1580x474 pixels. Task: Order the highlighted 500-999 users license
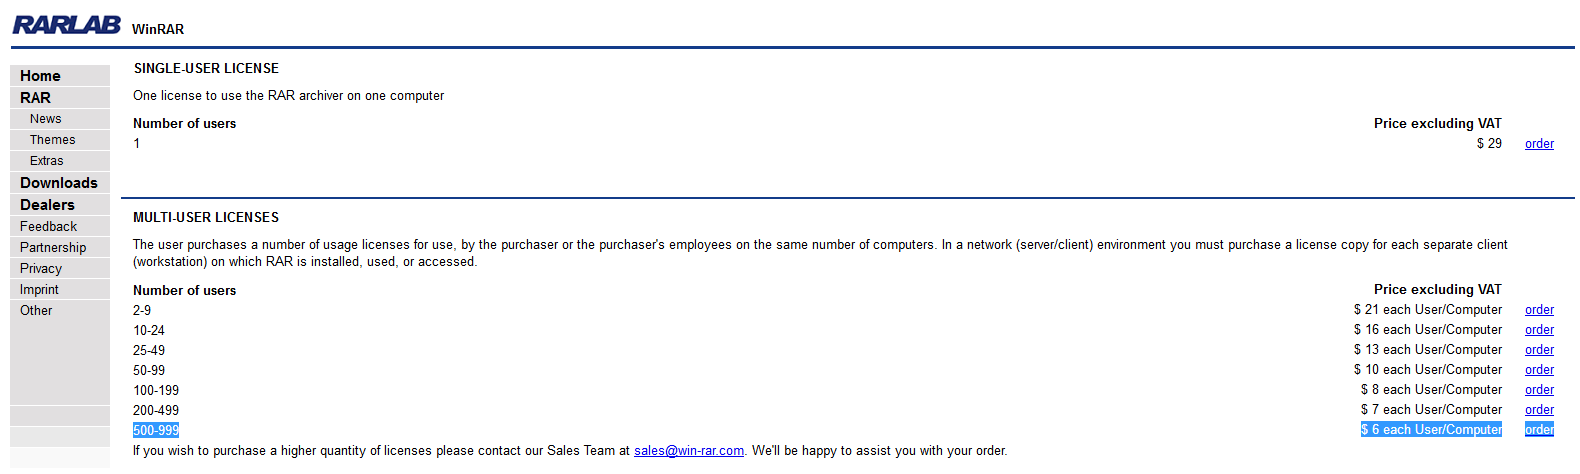click(x=1539, y=430)
